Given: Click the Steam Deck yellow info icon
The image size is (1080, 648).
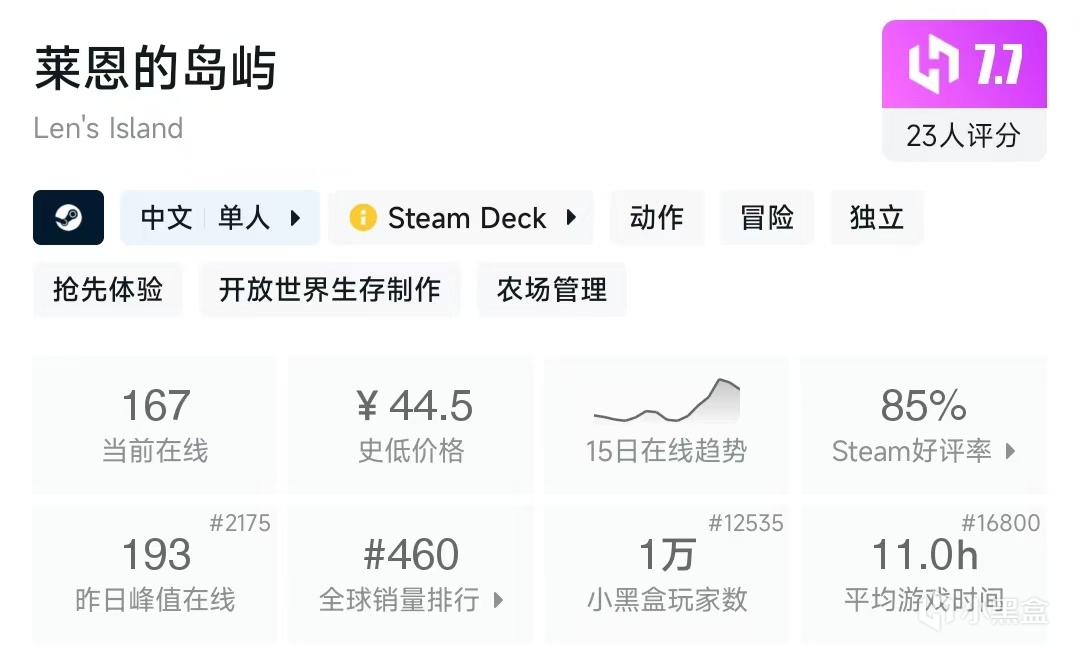Looking at the screenshot, I should [x=363, y=218].
